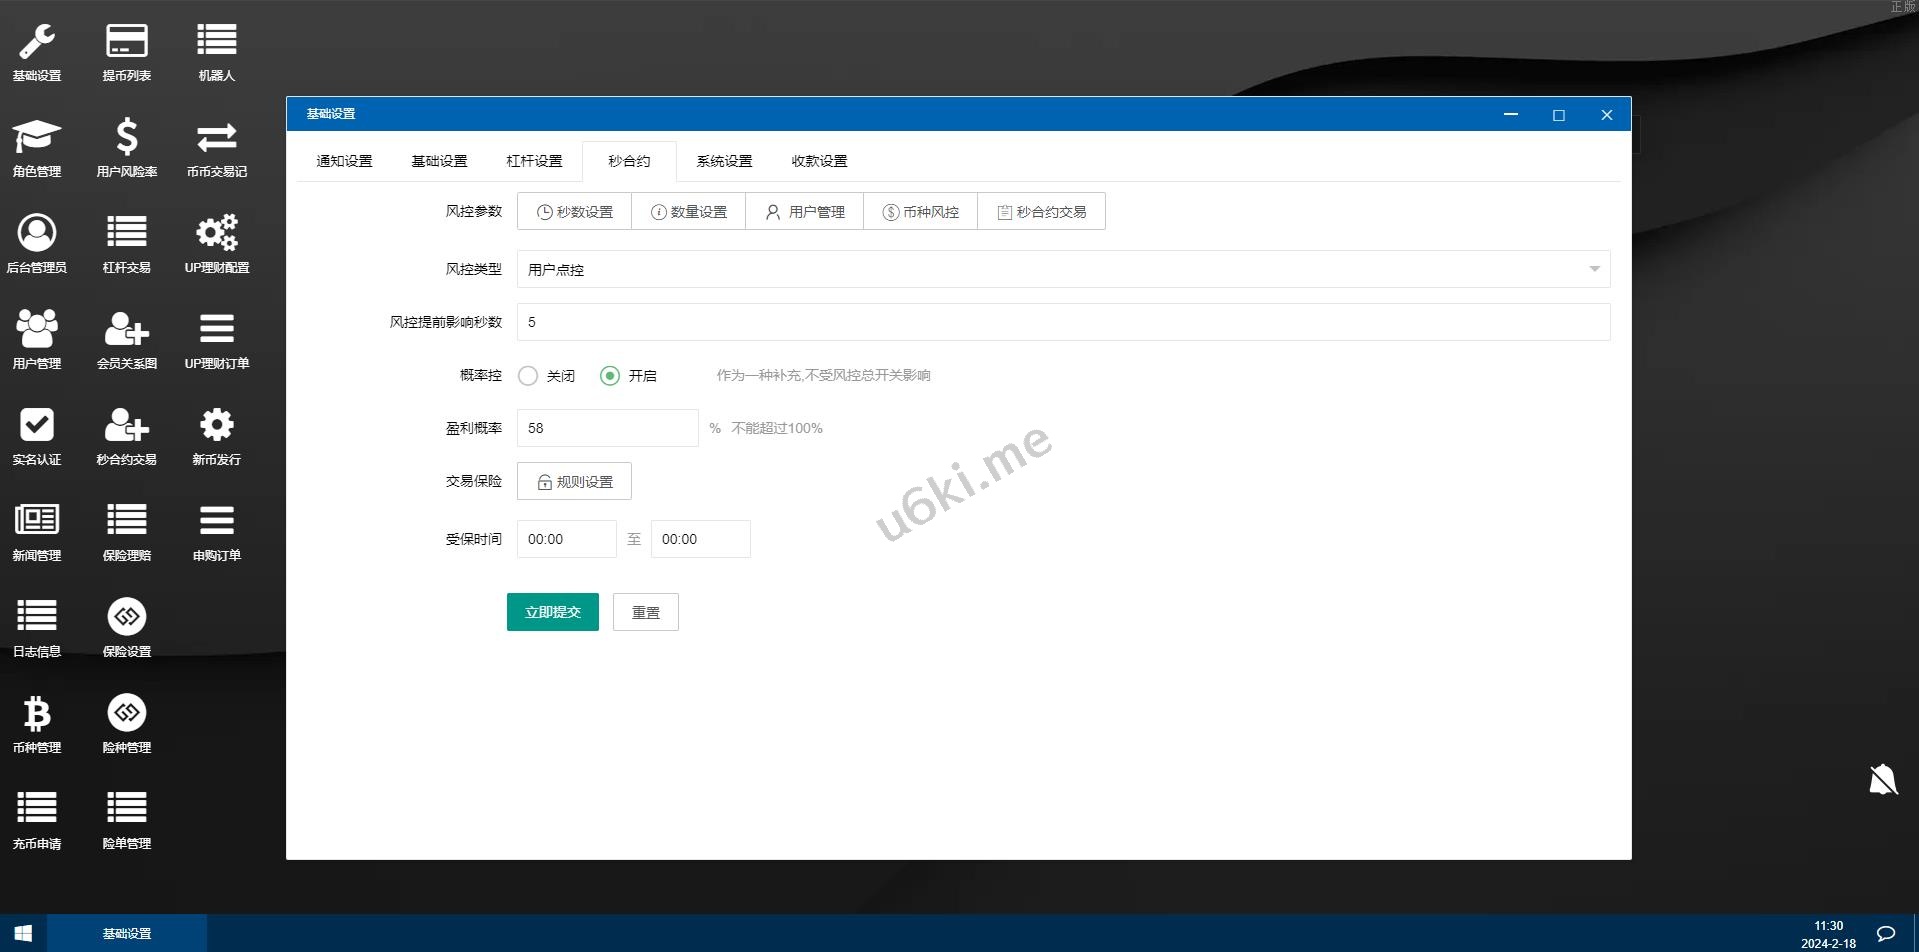Open 规则设置 under 交易保险
1919x952 pixels.
(573, 480)
